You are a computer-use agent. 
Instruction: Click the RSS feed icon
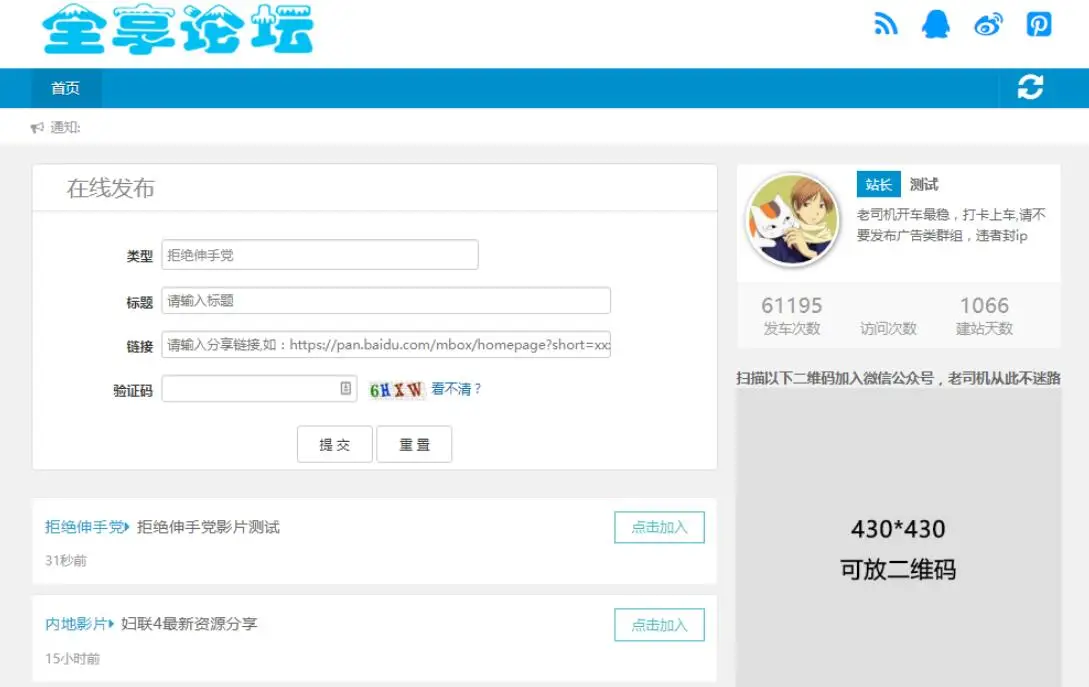coord(886,24)
